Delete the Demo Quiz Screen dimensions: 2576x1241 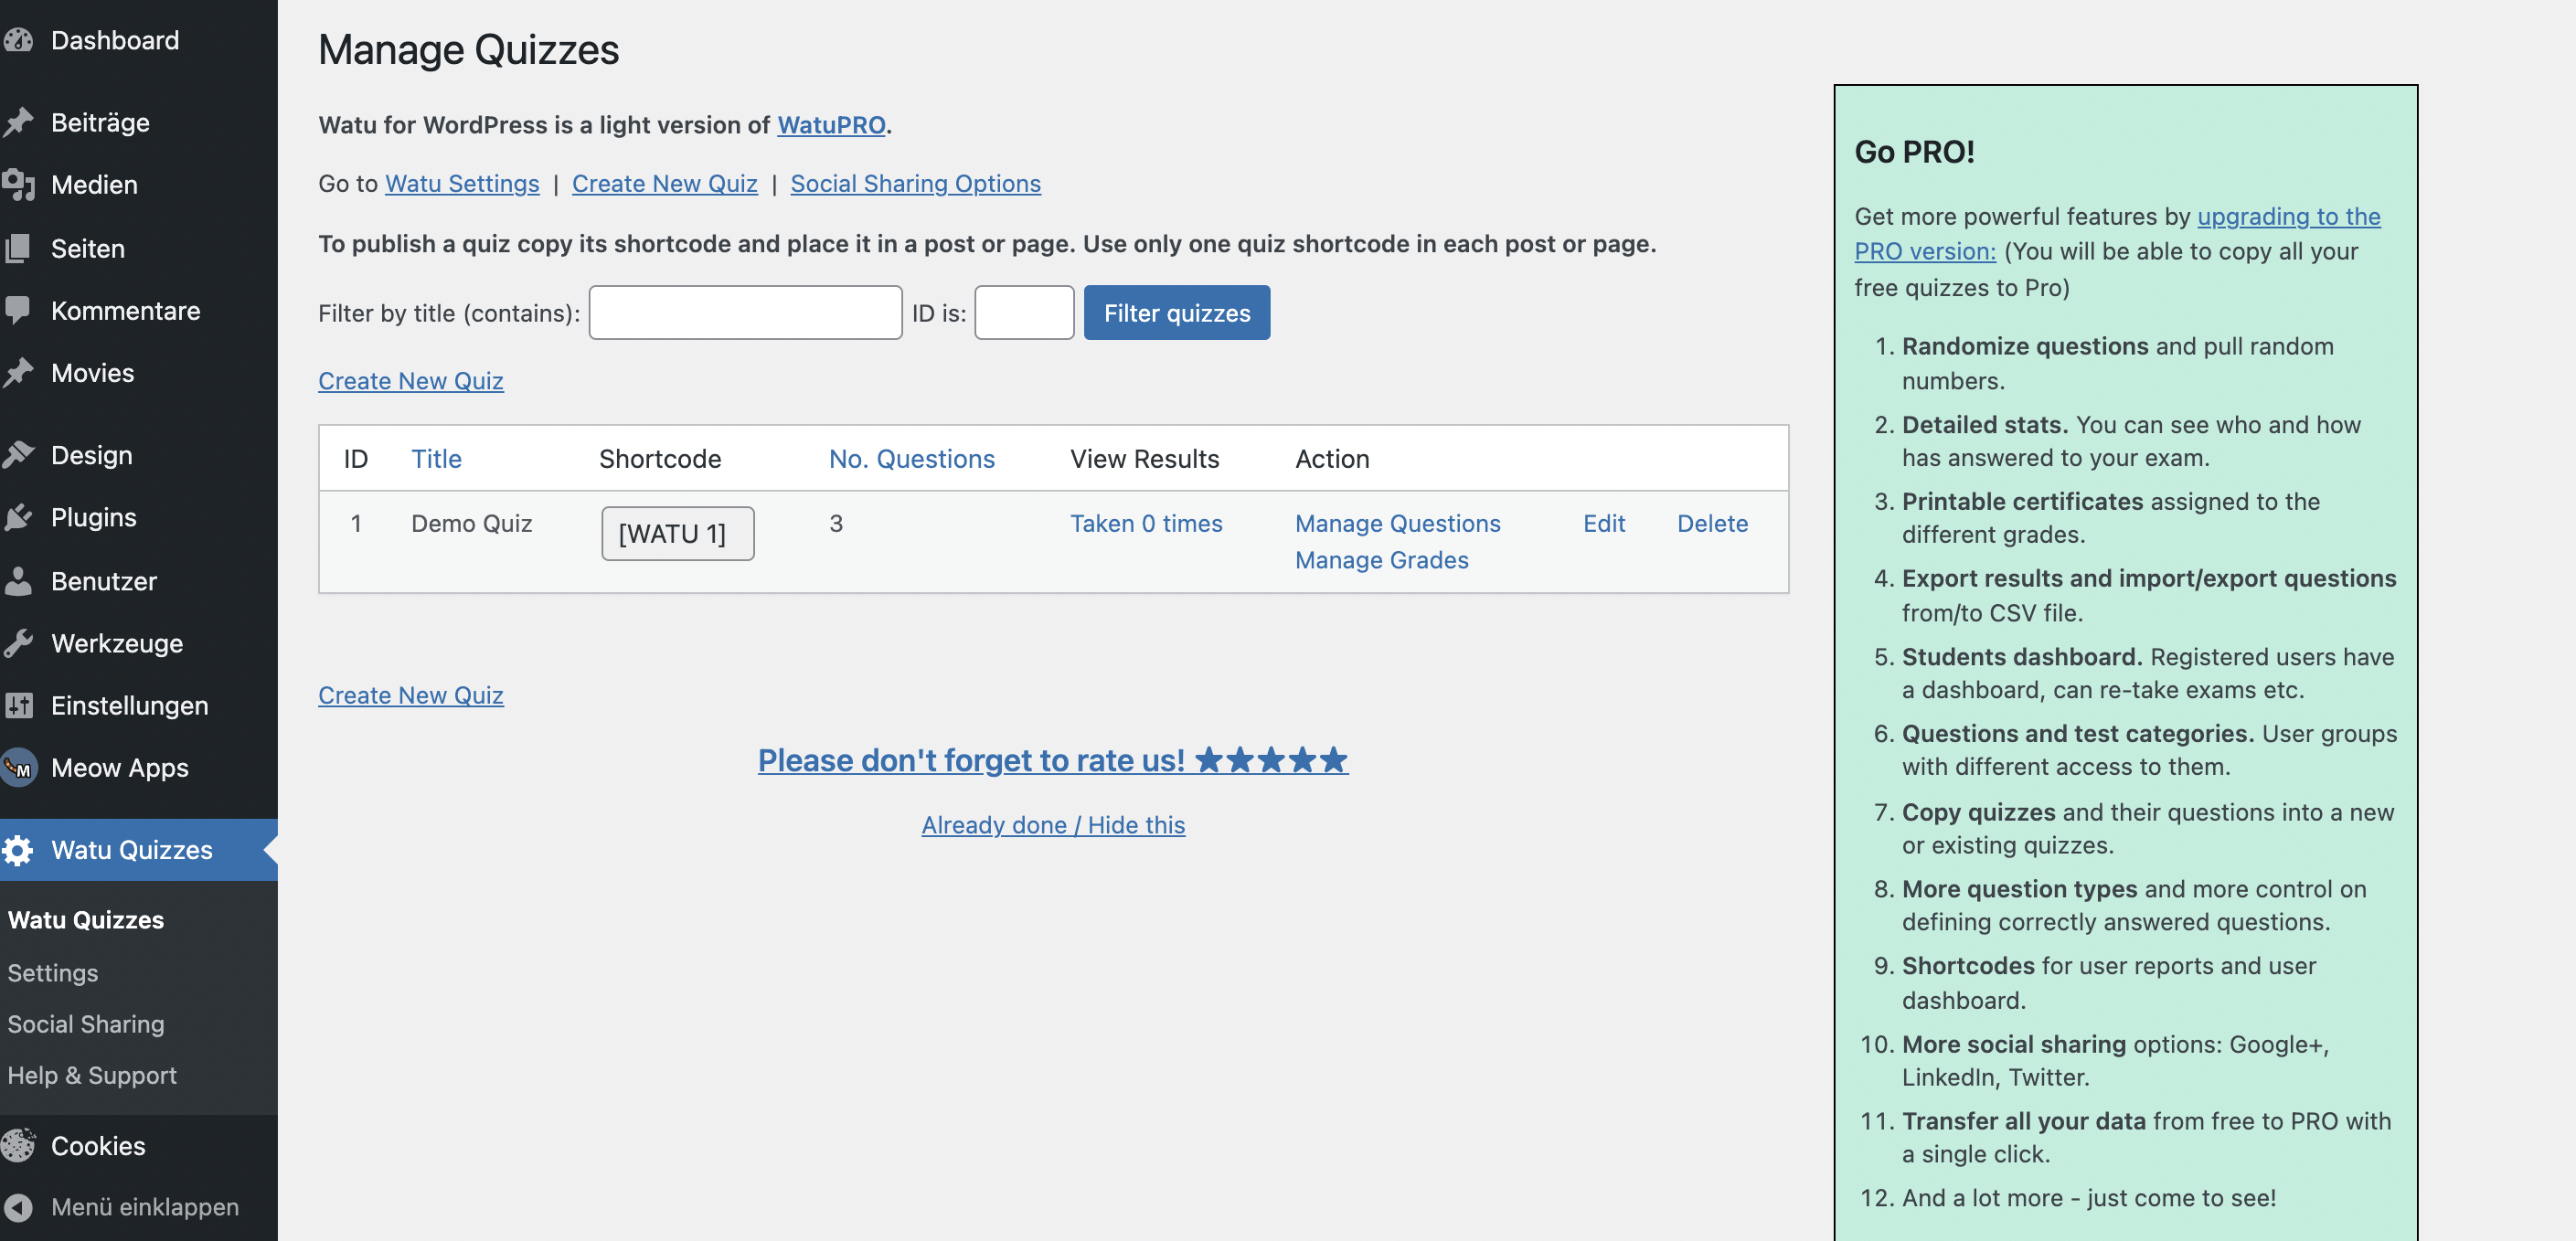pyautogui.click(x=1712, y=523)
